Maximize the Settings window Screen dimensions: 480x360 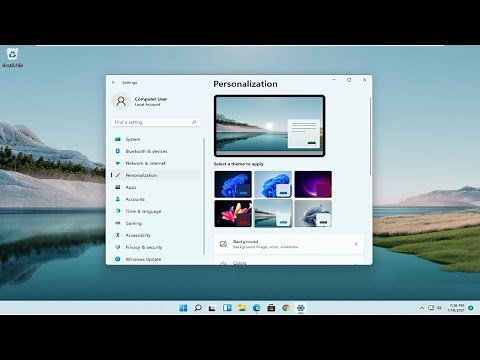click(x=349, y=80)
